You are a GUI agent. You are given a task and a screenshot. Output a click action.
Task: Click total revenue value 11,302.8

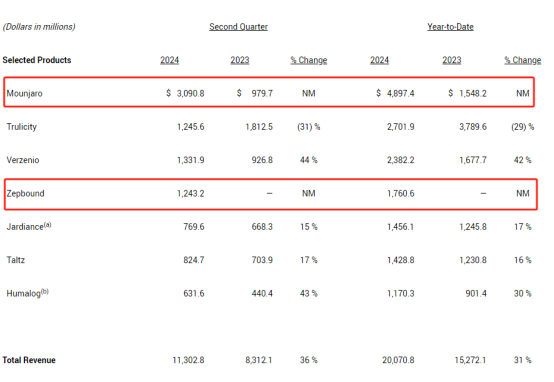(x=188, y=360)
